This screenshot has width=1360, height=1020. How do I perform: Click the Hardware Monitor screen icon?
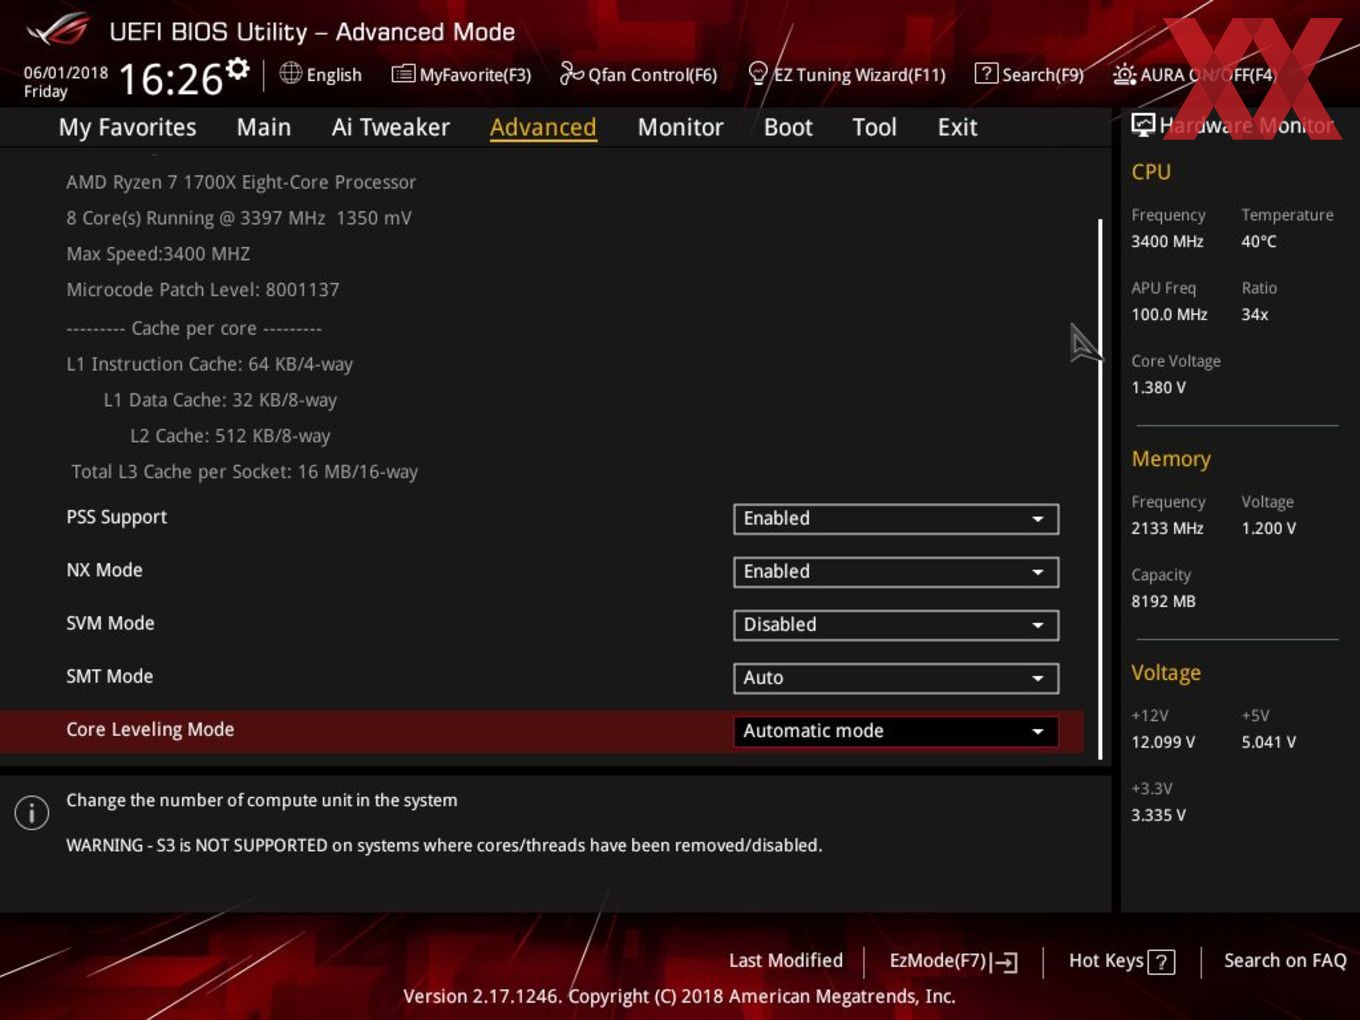(1143, 124)
